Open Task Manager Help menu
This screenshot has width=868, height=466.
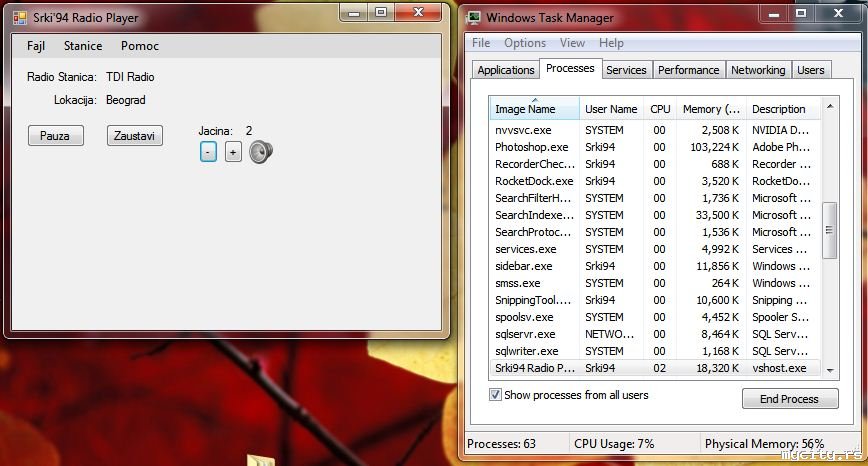pyautogui.click(x=611, y=43)
